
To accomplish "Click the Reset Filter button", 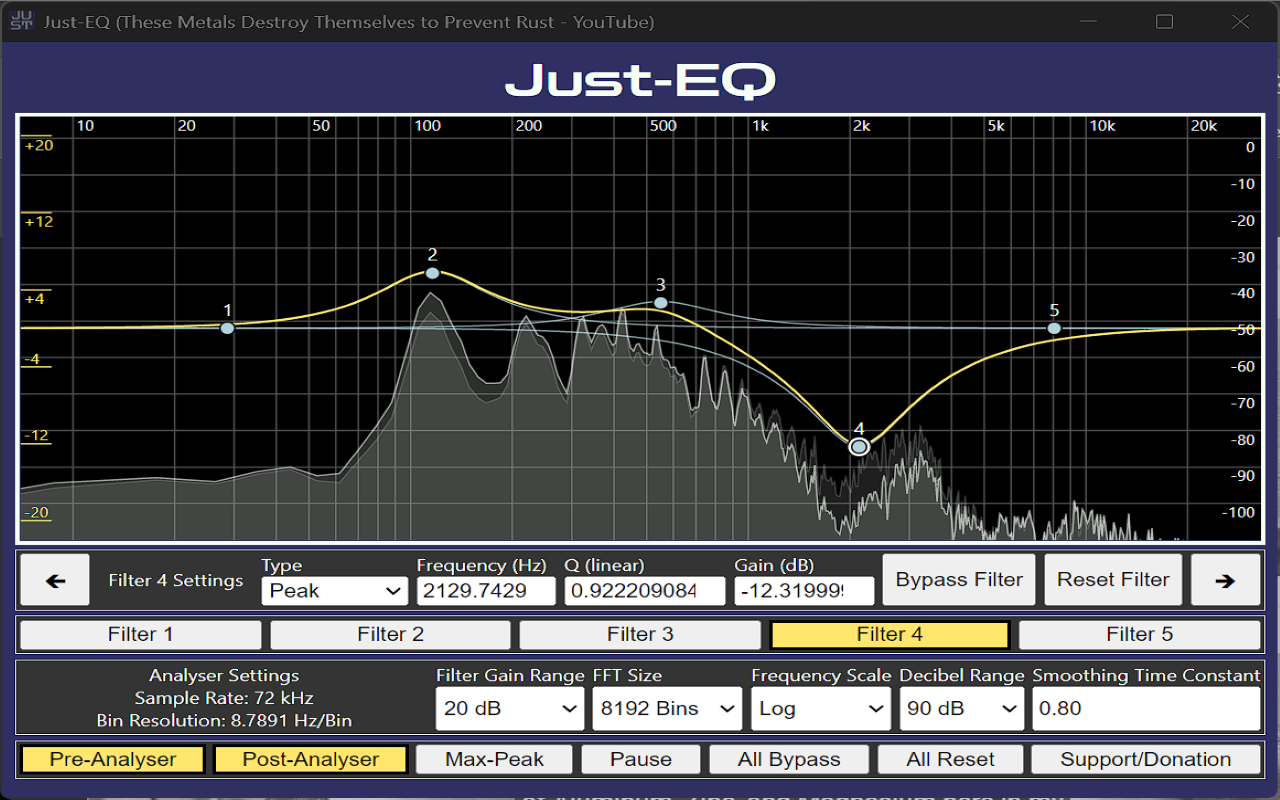I will pos(1113,580).
